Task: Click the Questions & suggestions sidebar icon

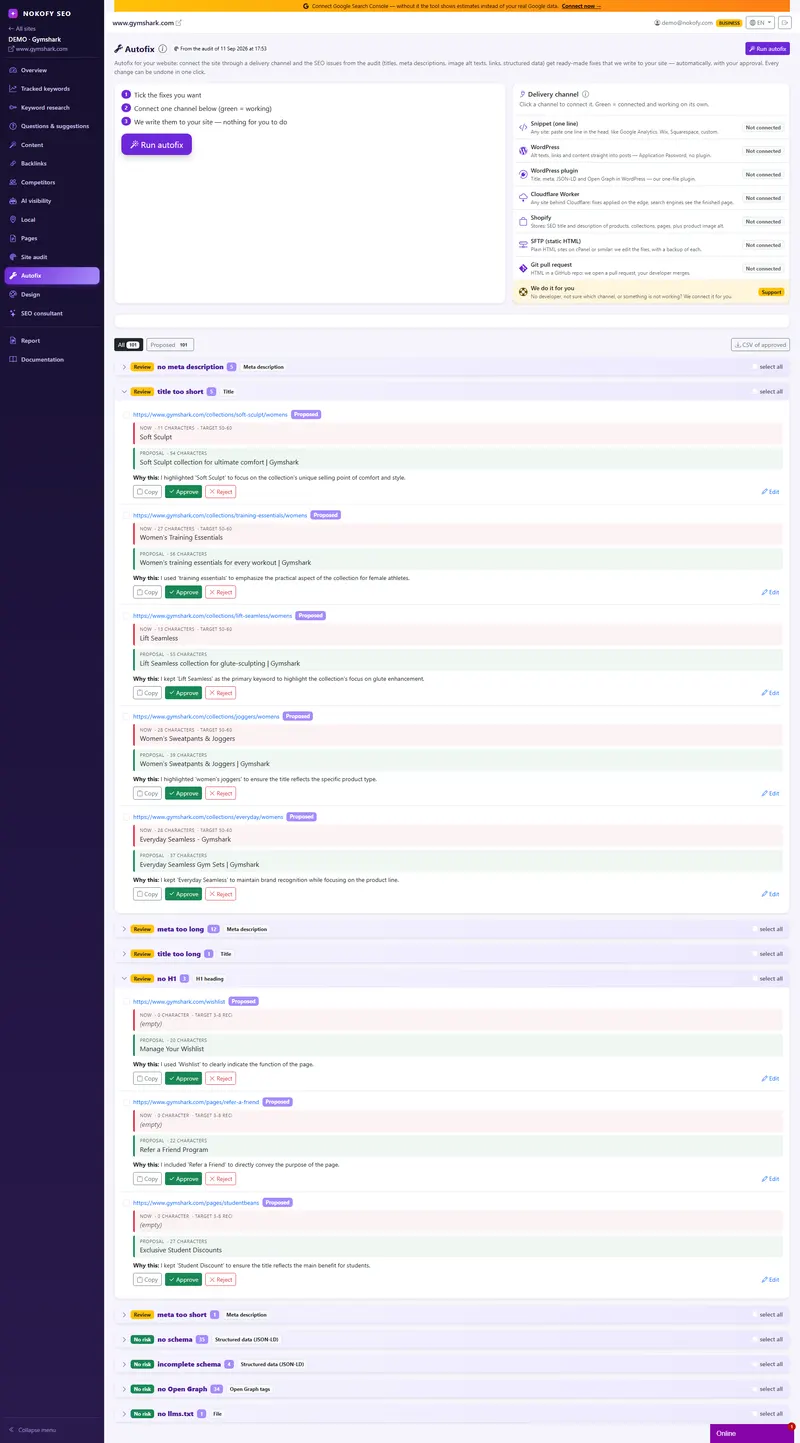Action: coord(13,126)
